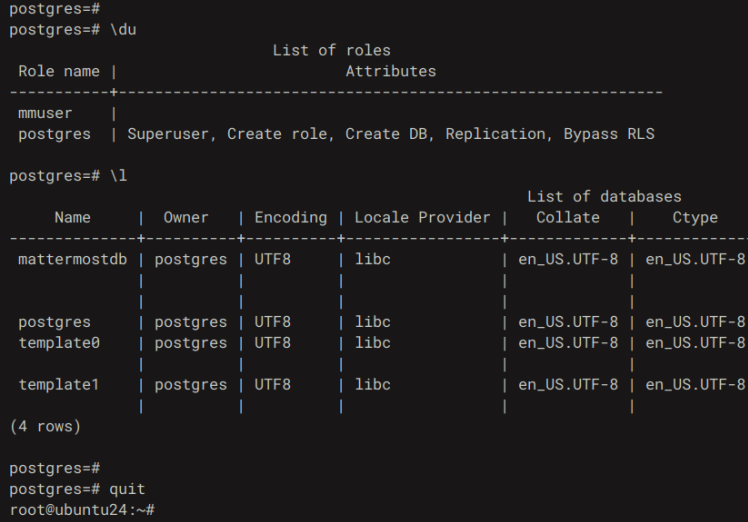Click the "Attributes" column header
This screenshot has height=522, width=748.
[x=390, y=72]
